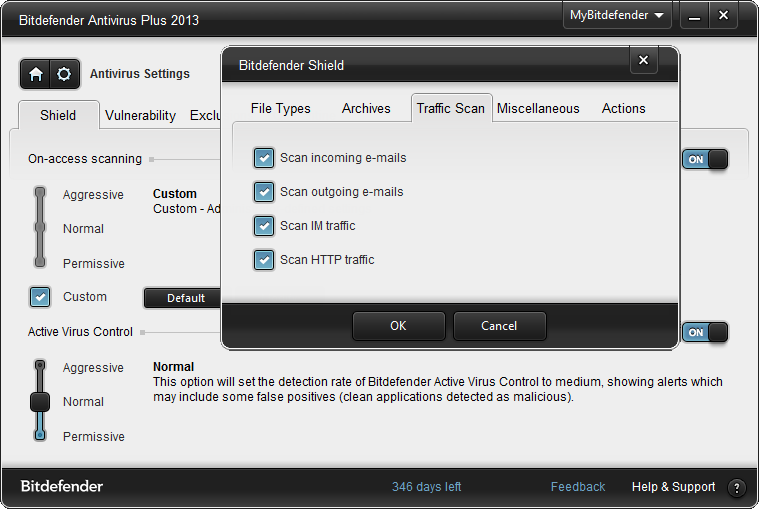
Task: Open the Vulnerability tab
Action: [x=140, y=116]
